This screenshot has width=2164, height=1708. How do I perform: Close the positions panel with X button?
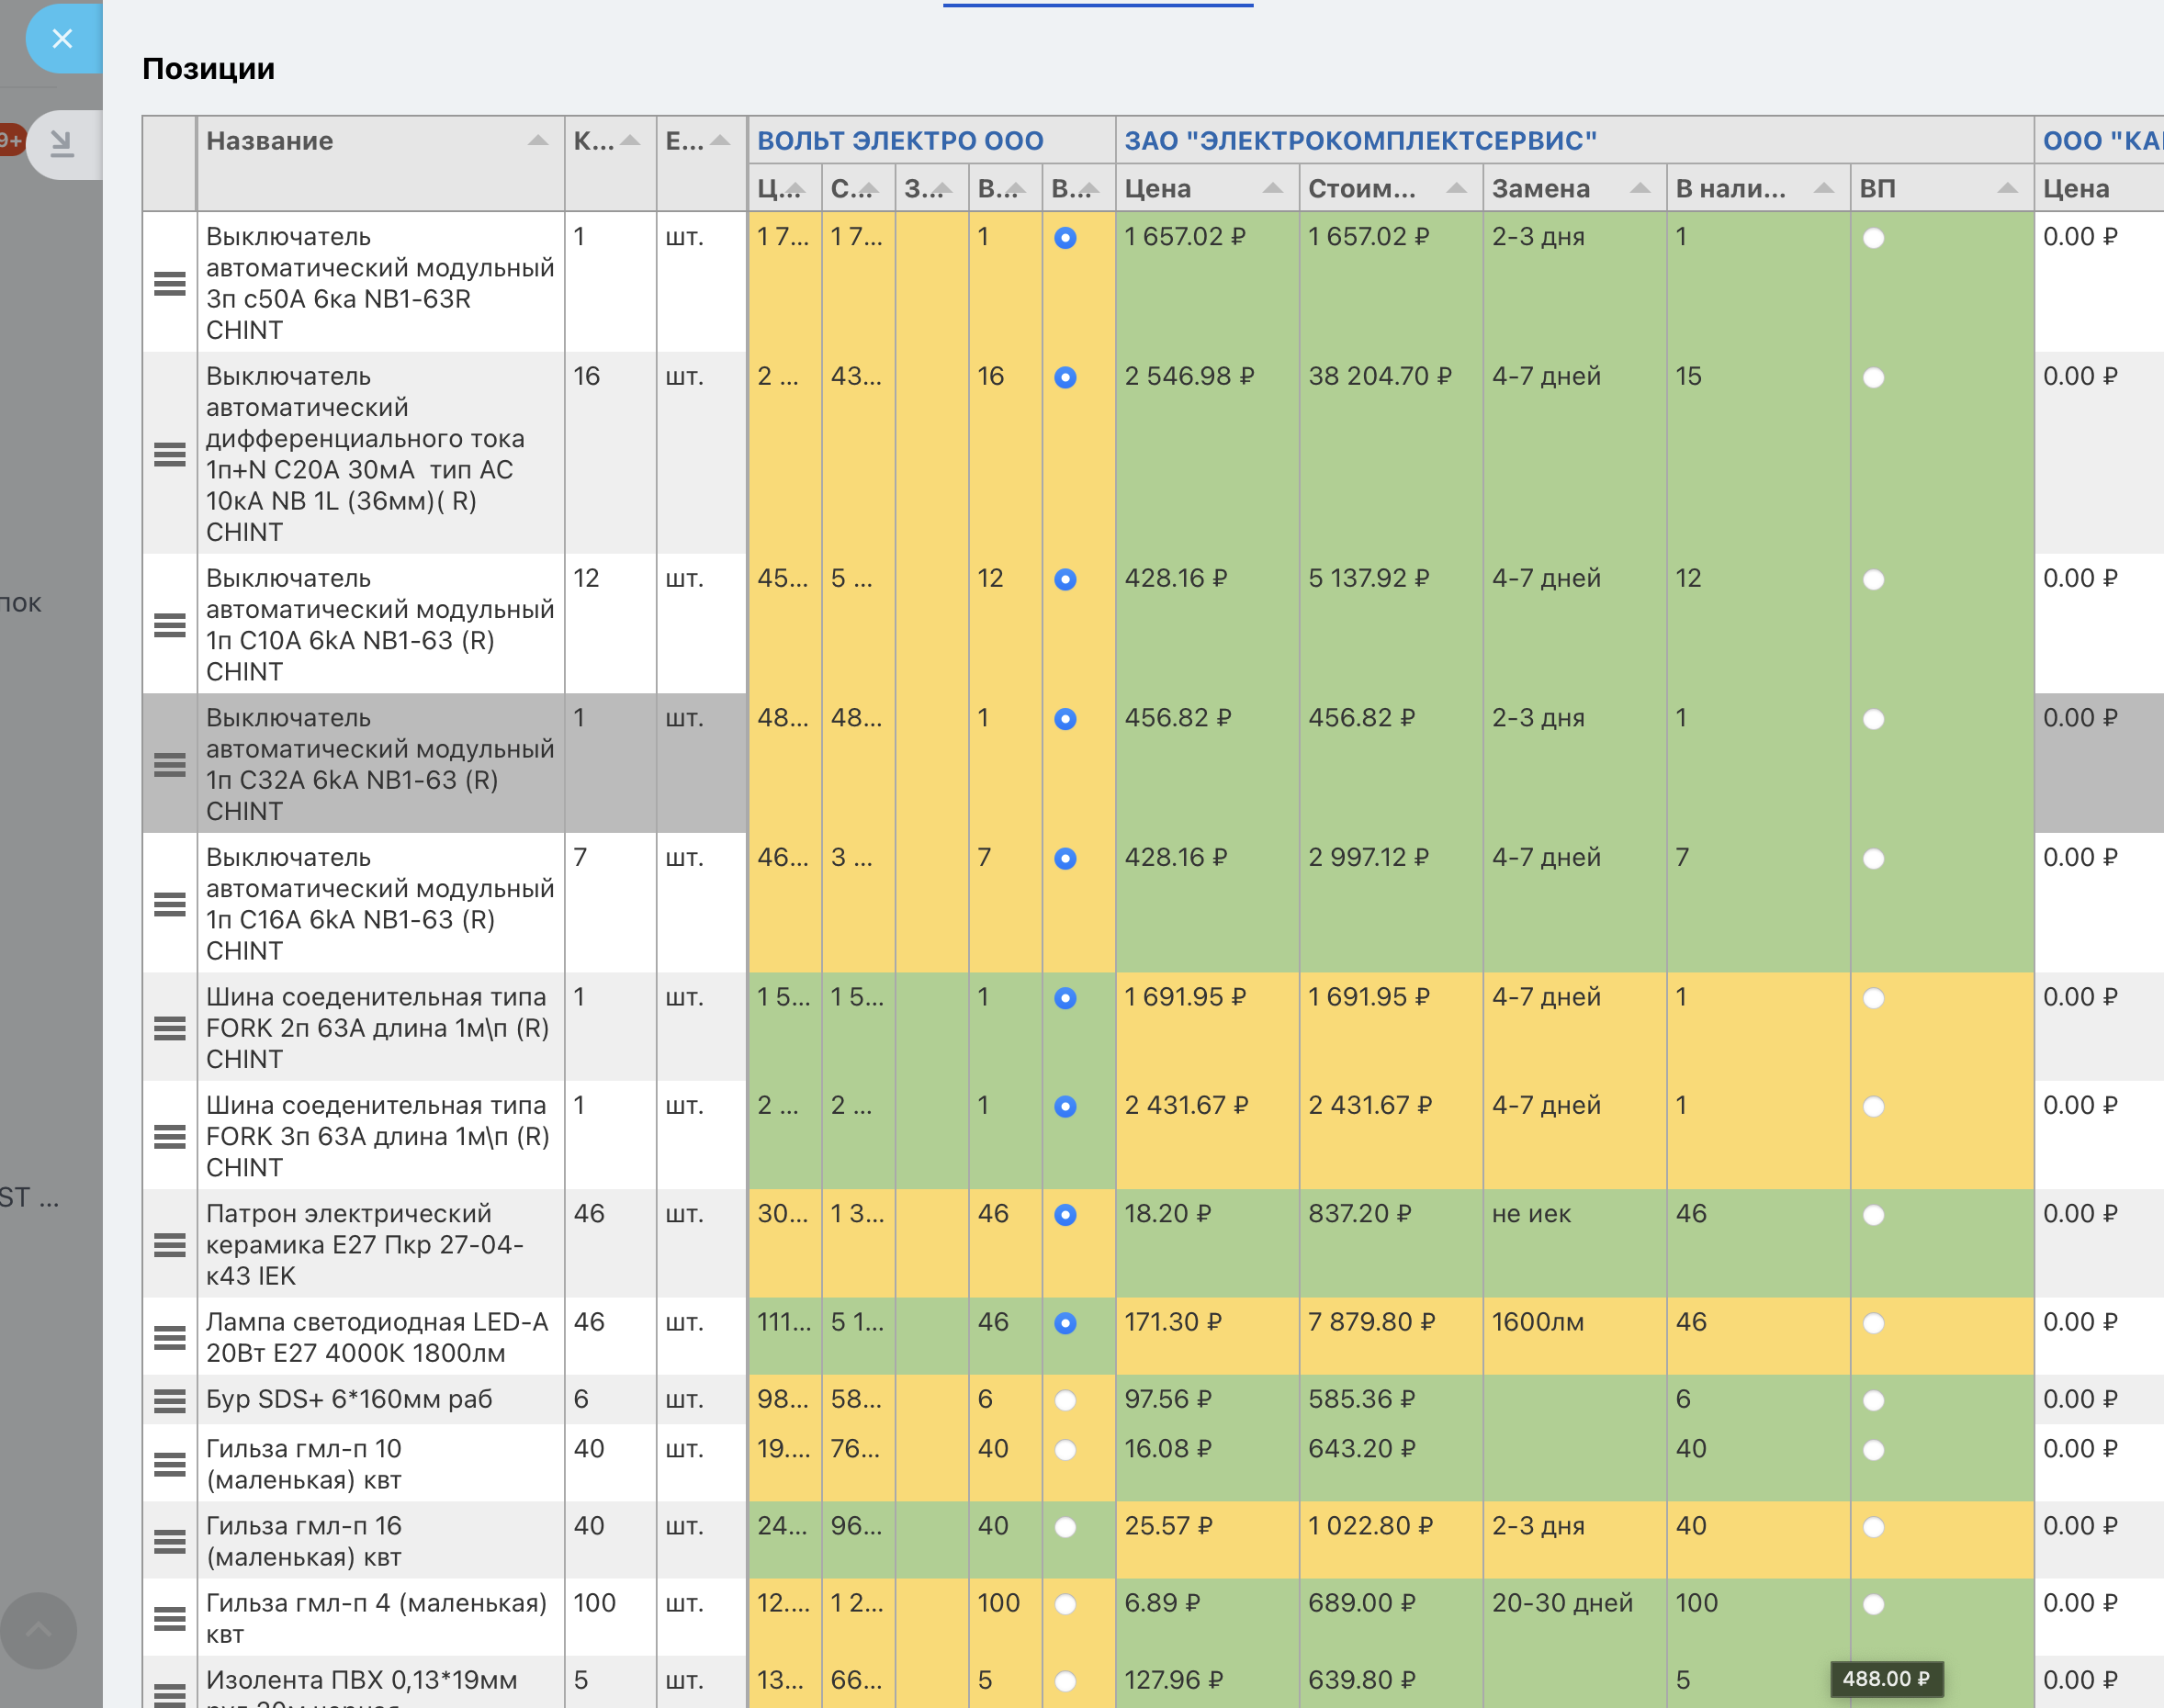pos(62,39)
